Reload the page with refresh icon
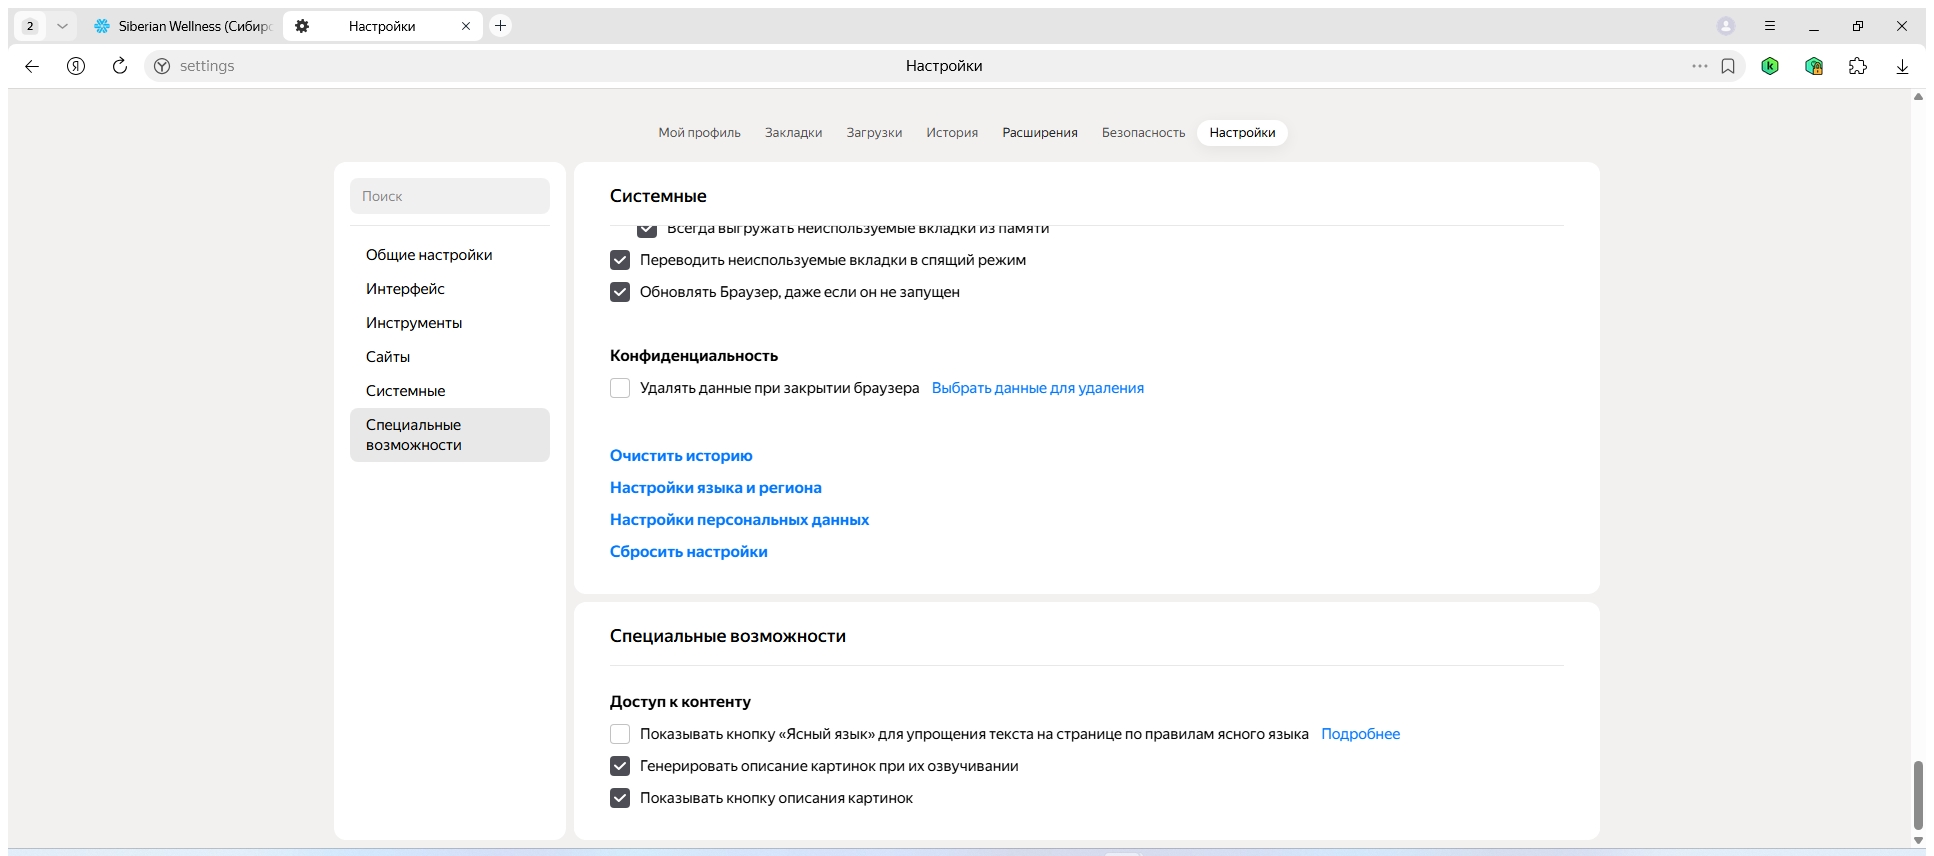 point(120,66)
